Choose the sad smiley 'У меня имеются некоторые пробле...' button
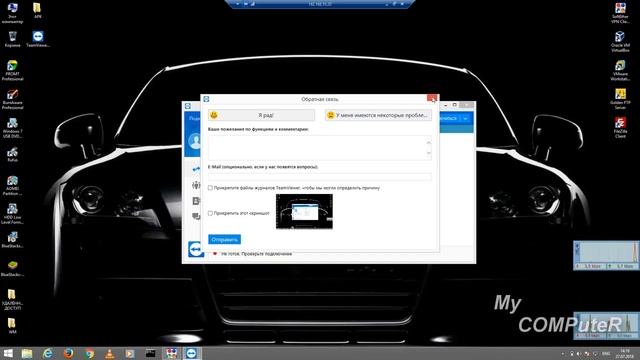Screen dimensions: 640x360 [x=378, y=115]
